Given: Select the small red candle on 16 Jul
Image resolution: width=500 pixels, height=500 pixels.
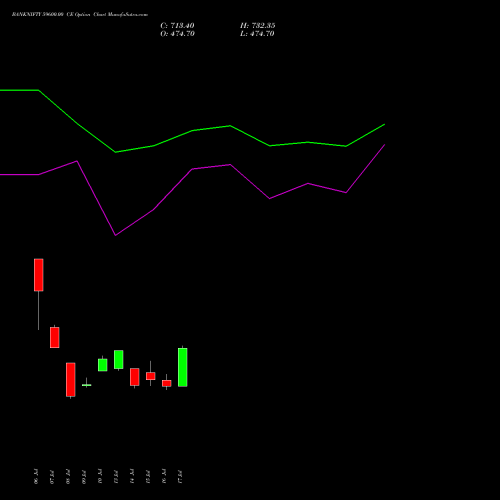Looking at the screenshot, I should click(x=167, y=383).
